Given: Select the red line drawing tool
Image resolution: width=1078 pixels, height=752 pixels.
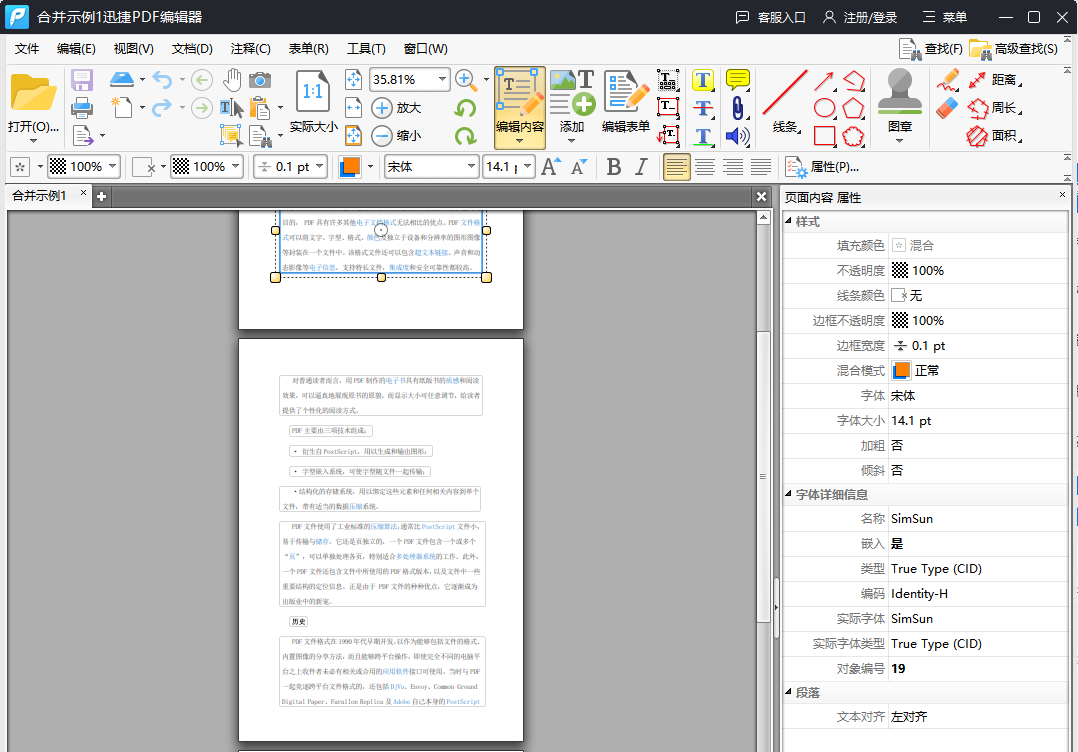Looking at the screenshot, I should [x=784, y=93].
